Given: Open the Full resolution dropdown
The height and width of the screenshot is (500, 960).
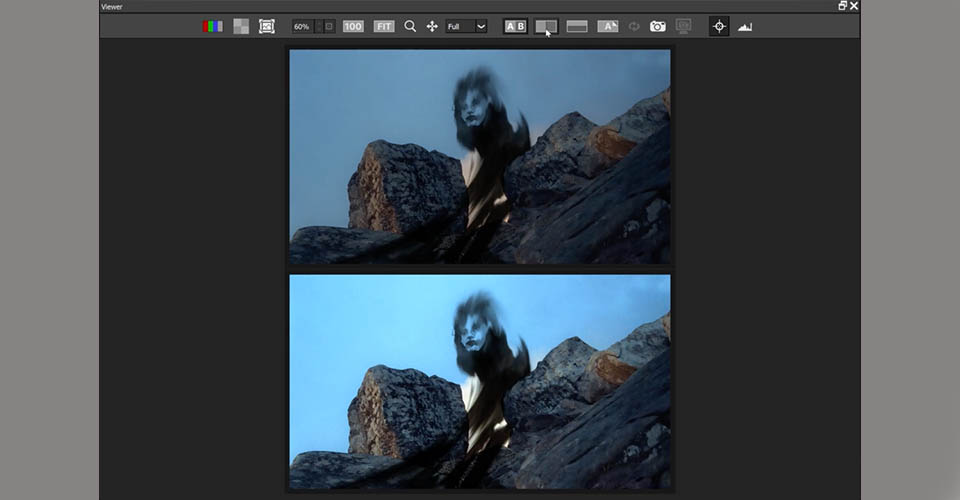Looking at the screenshot, I should [467, 26].
